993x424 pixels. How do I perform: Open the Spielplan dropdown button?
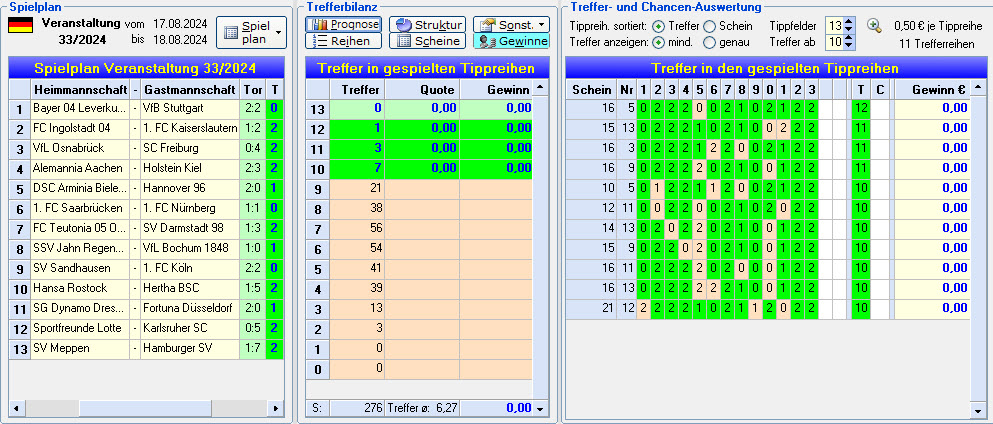(x=251, y=32)
